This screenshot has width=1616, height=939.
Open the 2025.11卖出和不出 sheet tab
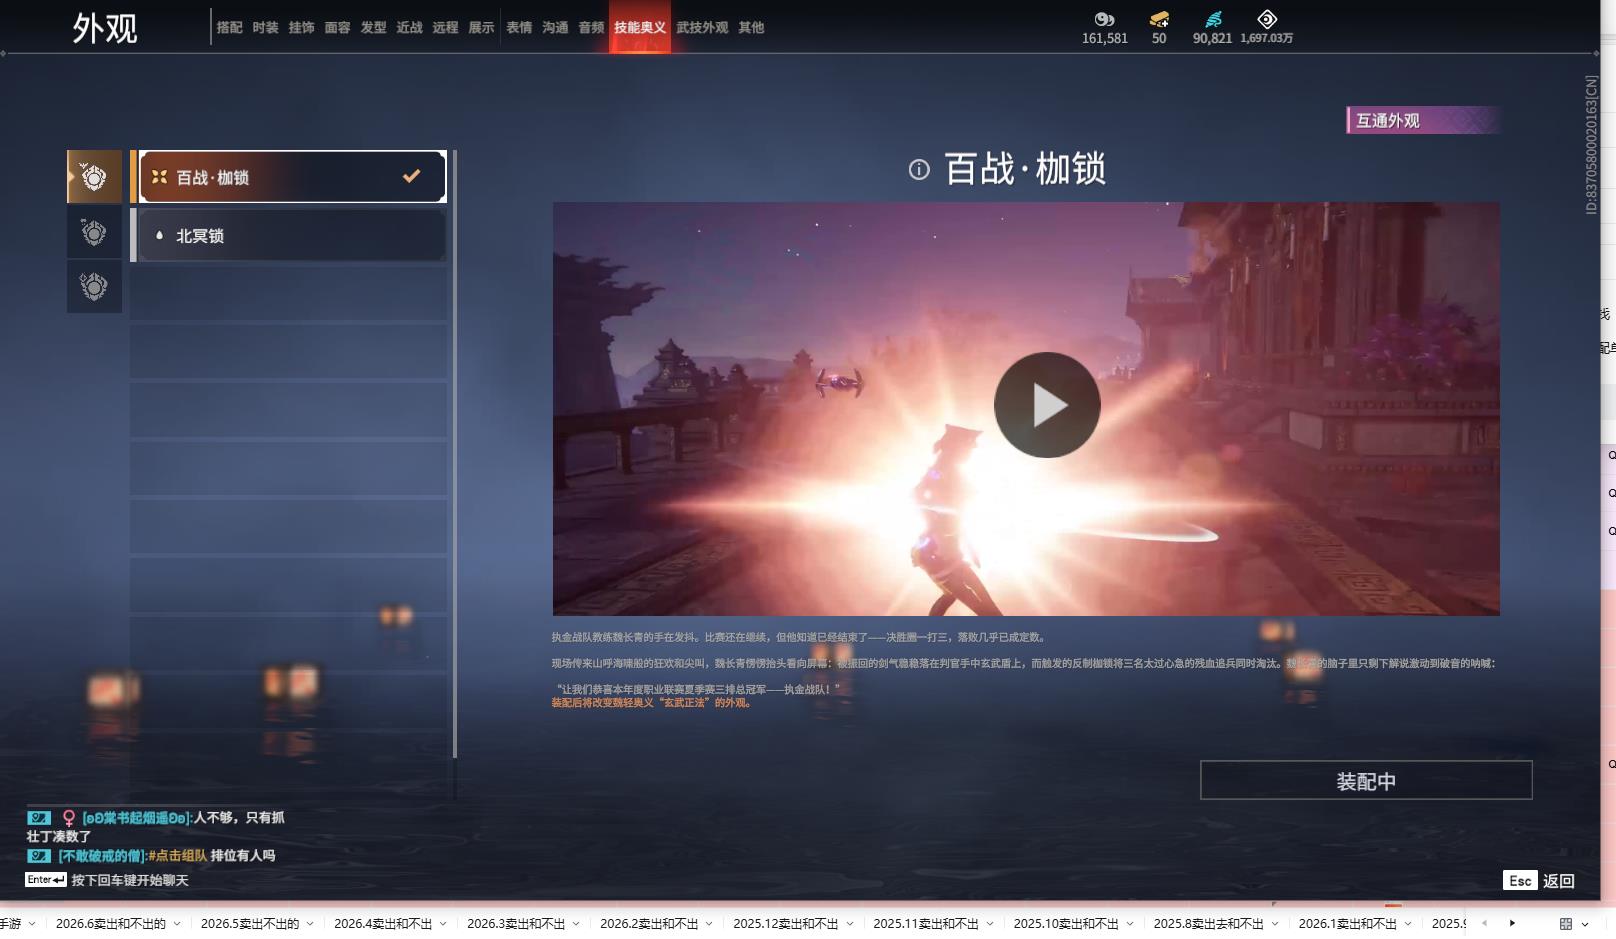[925, 923]
